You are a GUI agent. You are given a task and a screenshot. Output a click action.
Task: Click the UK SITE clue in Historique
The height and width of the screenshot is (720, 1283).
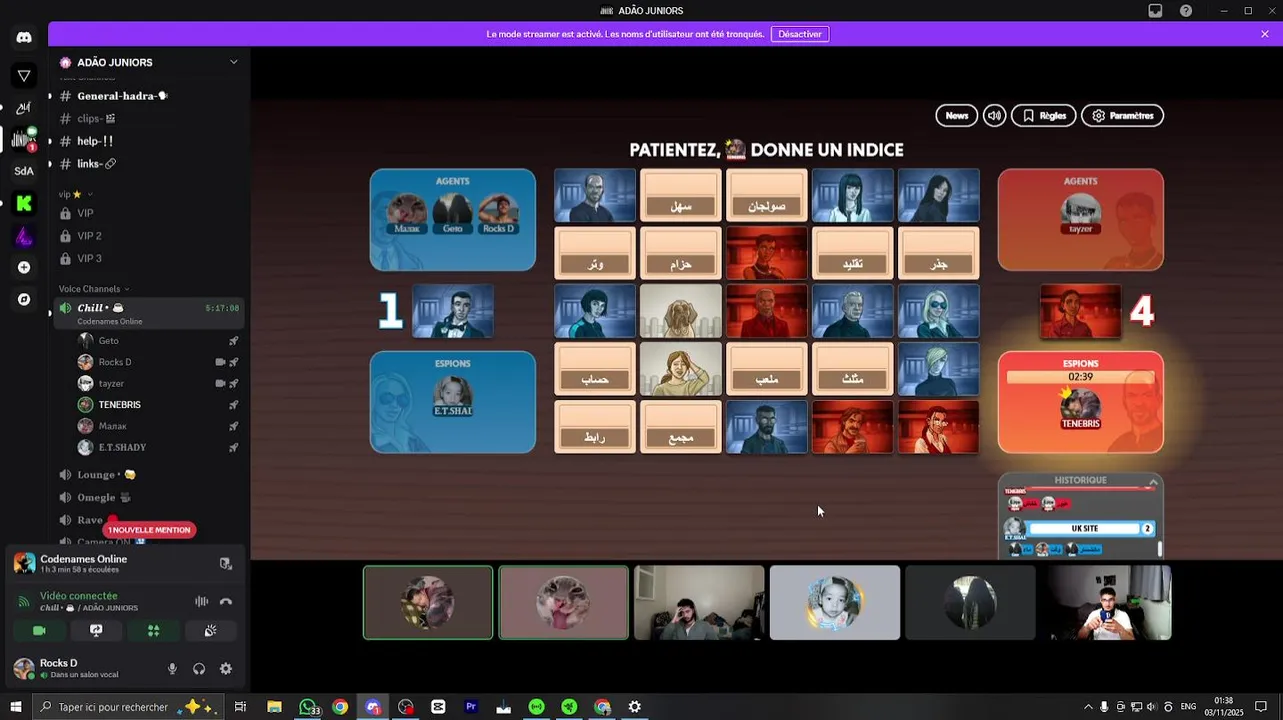[1085, 528]
